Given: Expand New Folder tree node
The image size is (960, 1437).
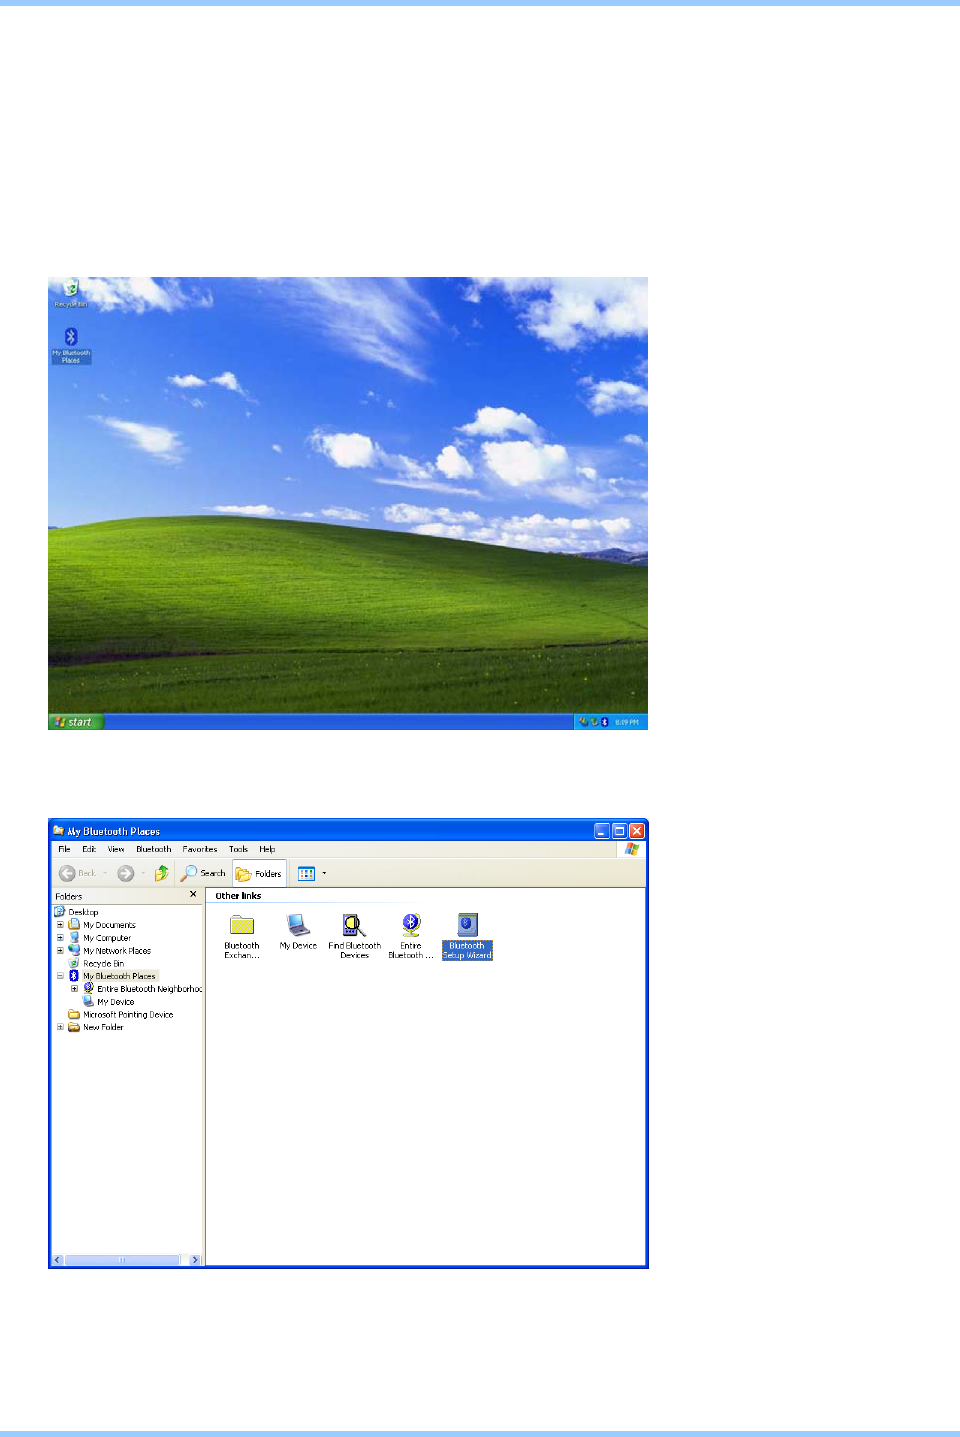Looking at the screenshot, I should coord(60,1027).
